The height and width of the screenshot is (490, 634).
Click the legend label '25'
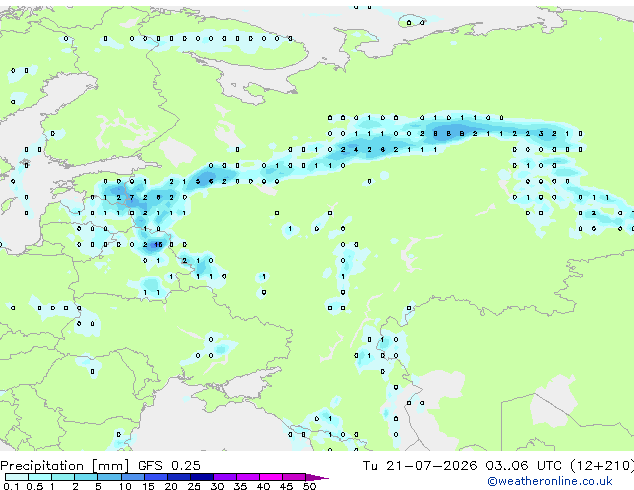point(194,486)
